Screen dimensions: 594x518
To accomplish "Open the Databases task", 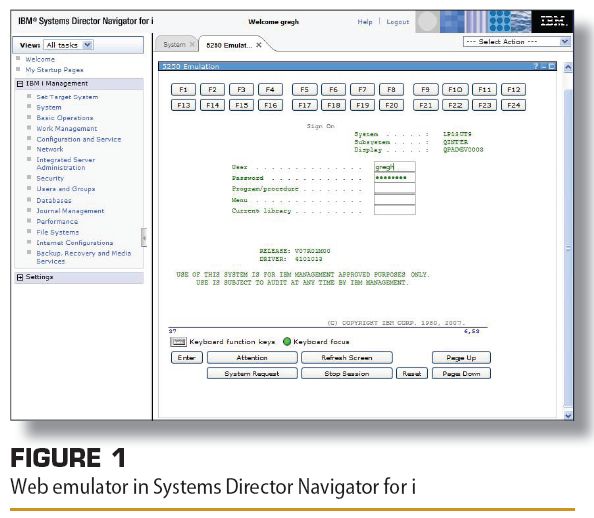I will pyautogui.click(x=54, y=200).
